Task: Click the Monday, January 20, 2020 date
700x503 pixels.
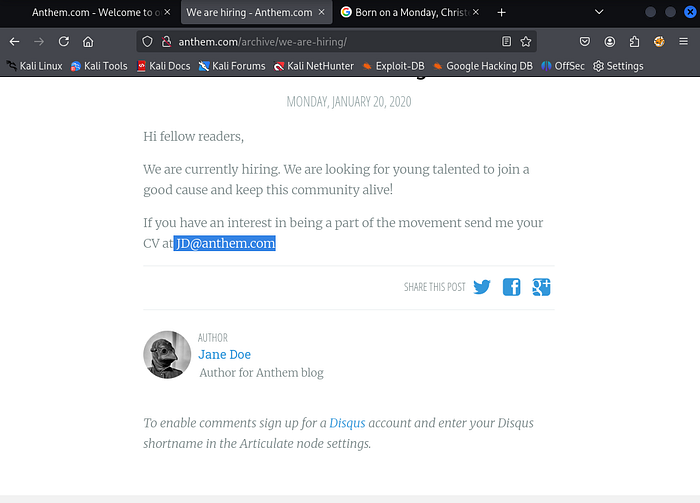Action: point(349,102)
